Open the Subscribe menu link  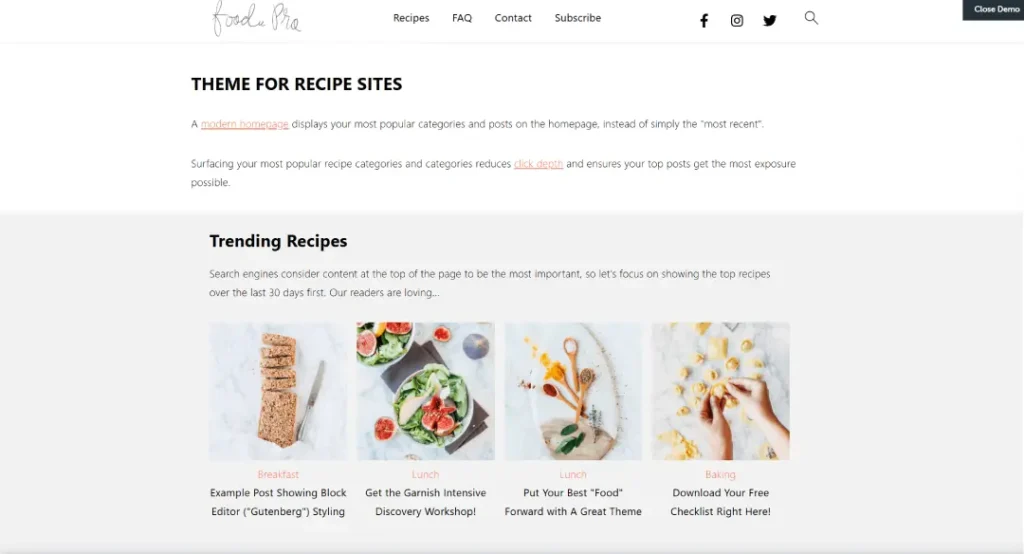click(x=578, y=18)
